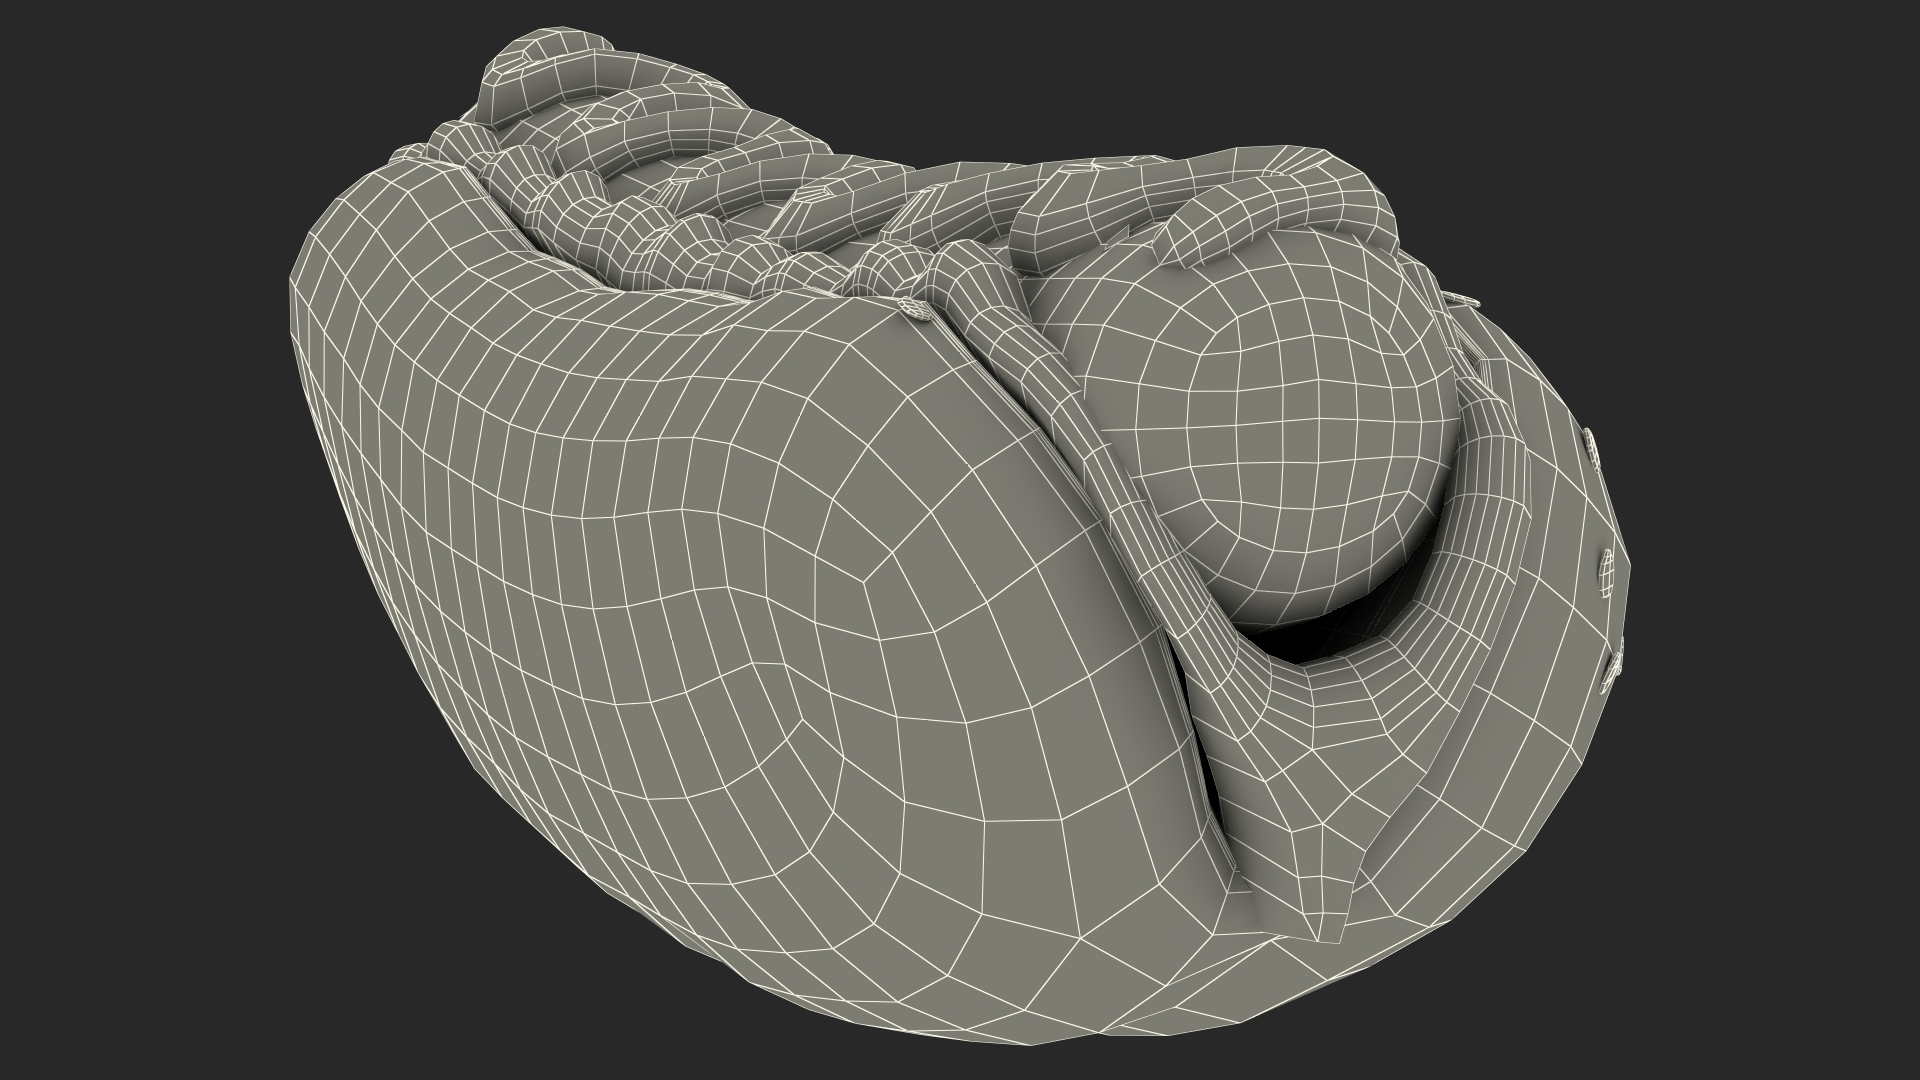Click the top rivet on glove's right edge

(1590, 446)
